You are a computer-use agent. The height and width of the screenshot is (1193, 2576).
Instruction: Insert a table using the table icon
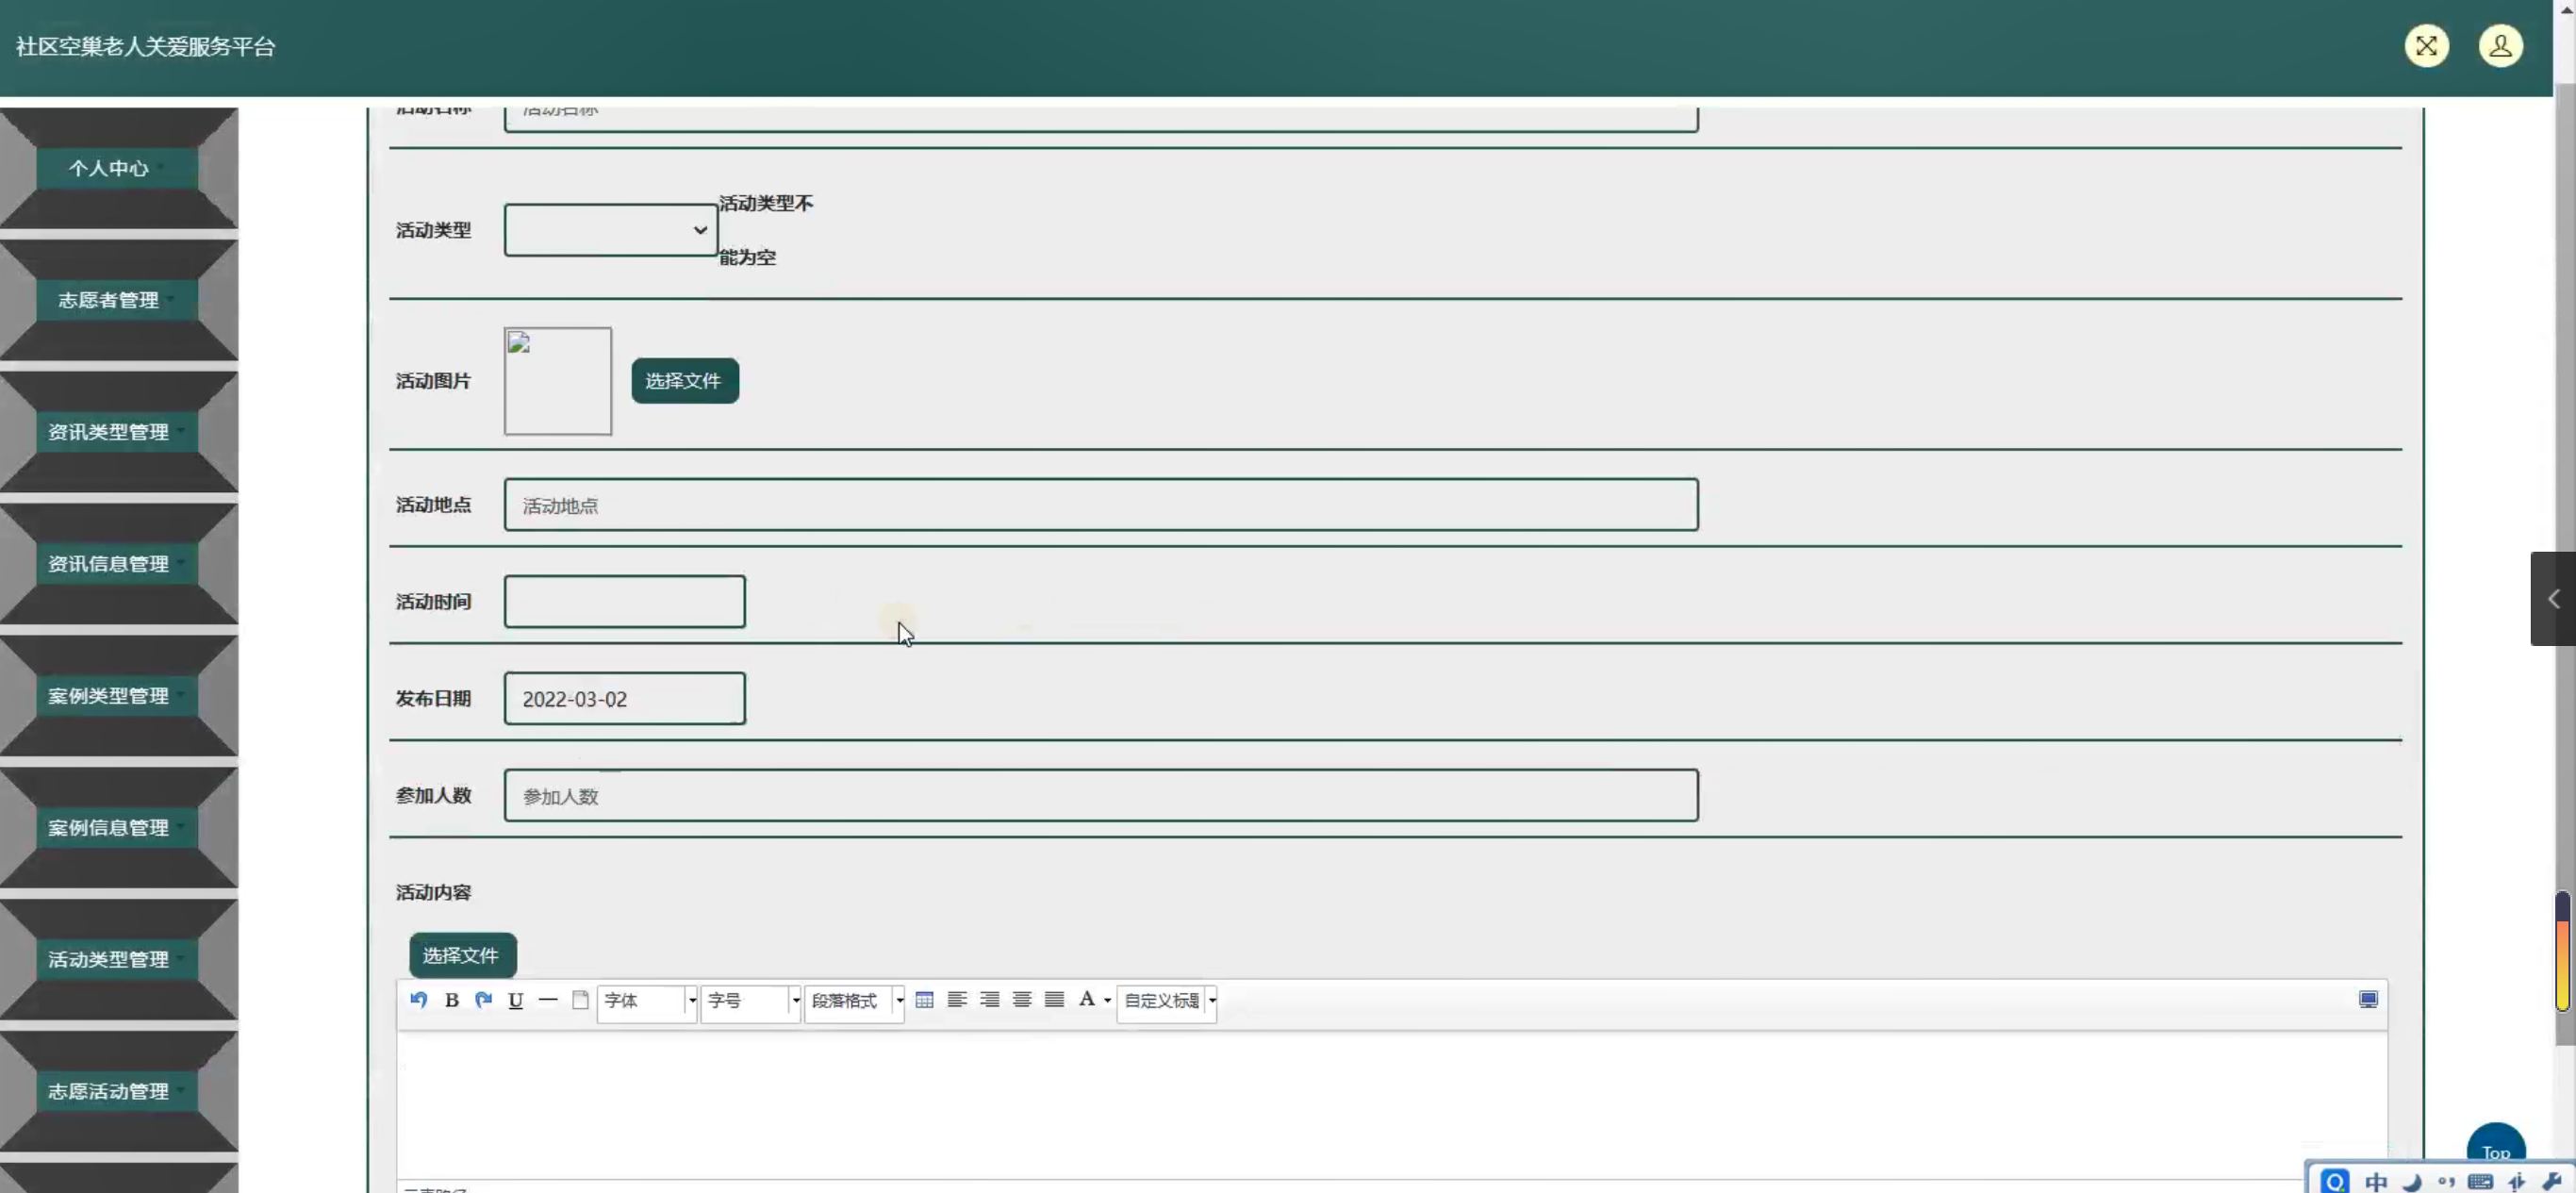[x=925, y=1000]
